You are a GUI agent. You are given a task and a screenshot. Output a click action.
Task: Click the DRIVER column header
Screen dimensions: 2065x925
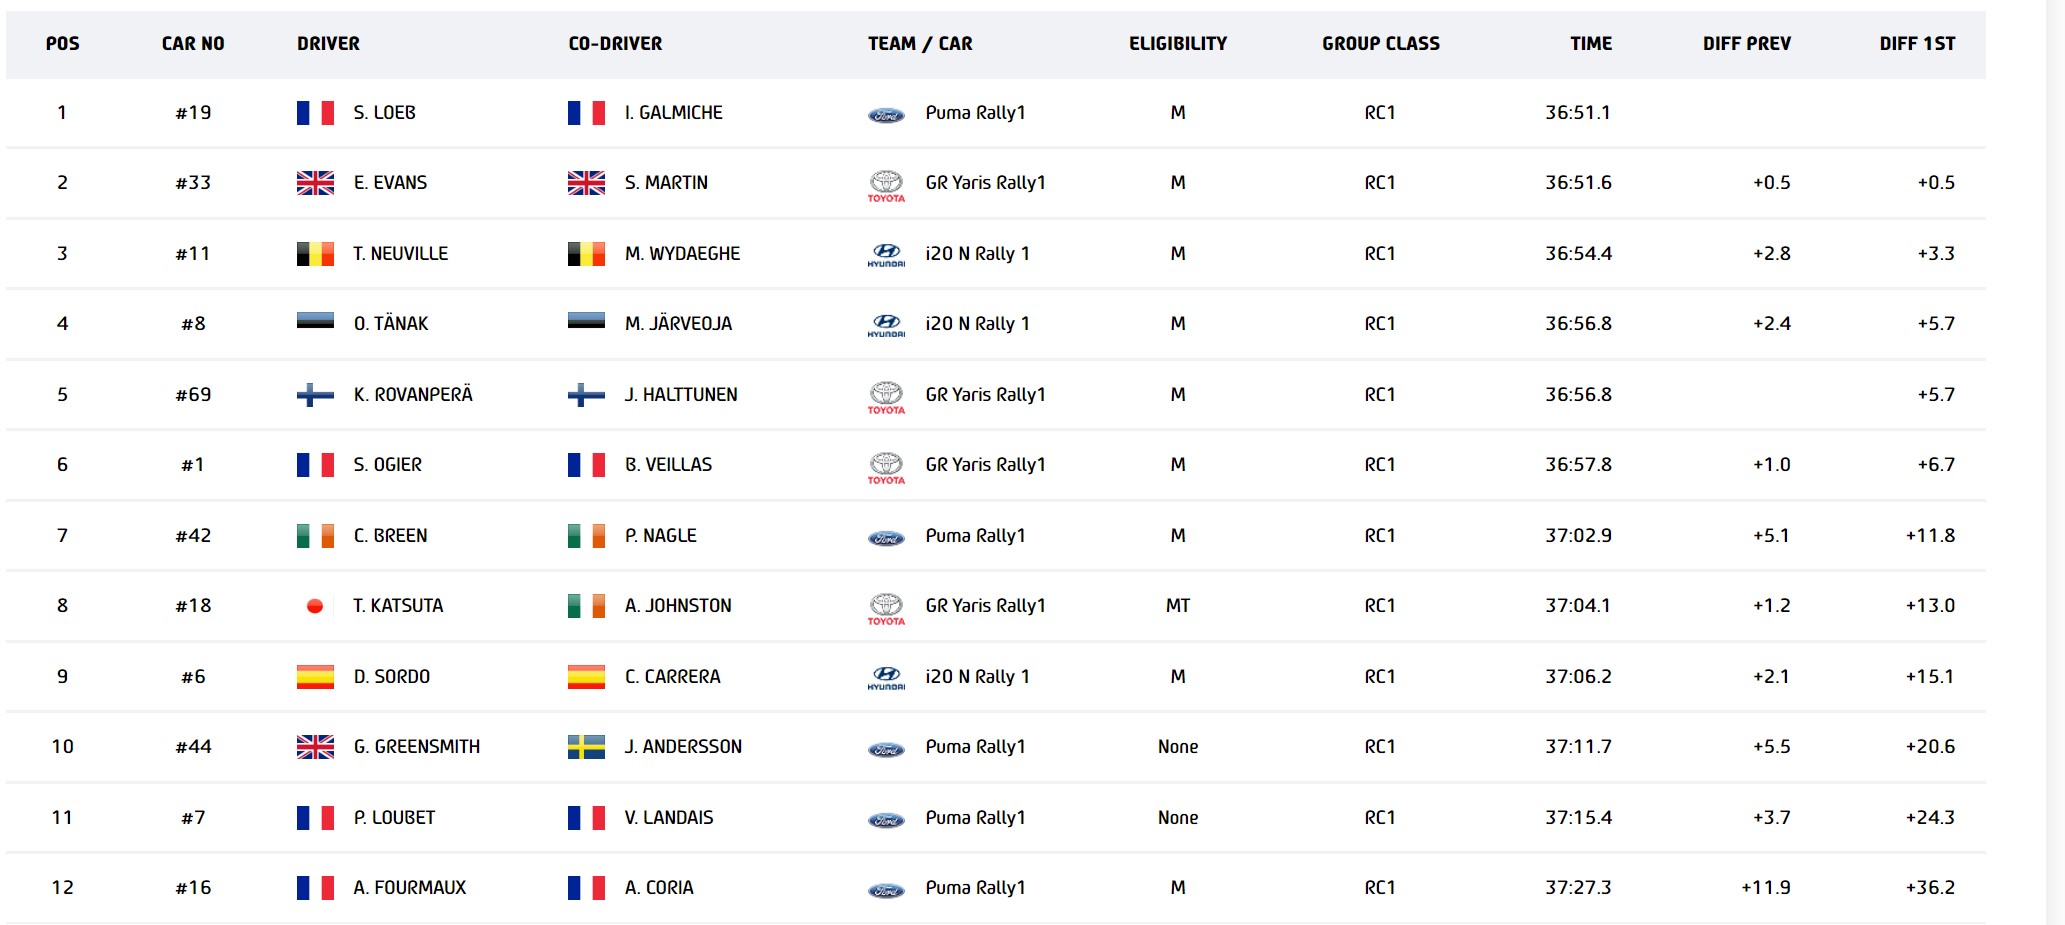click(x=328, y=44)
